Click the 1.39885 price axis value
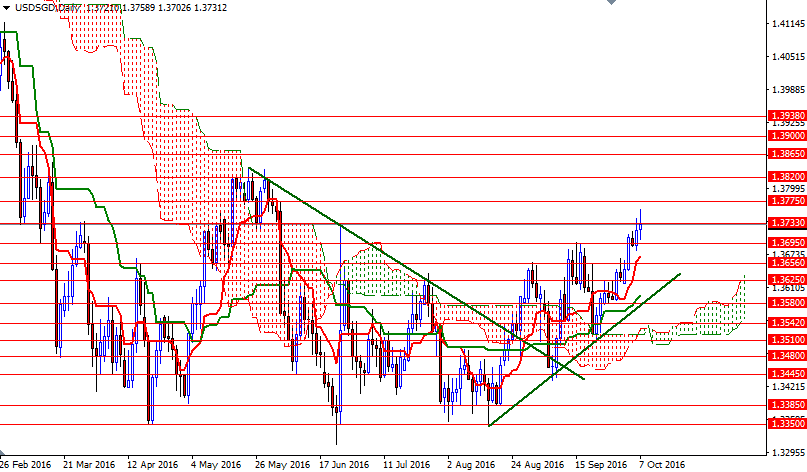807x472 pixels. [788, 90]
